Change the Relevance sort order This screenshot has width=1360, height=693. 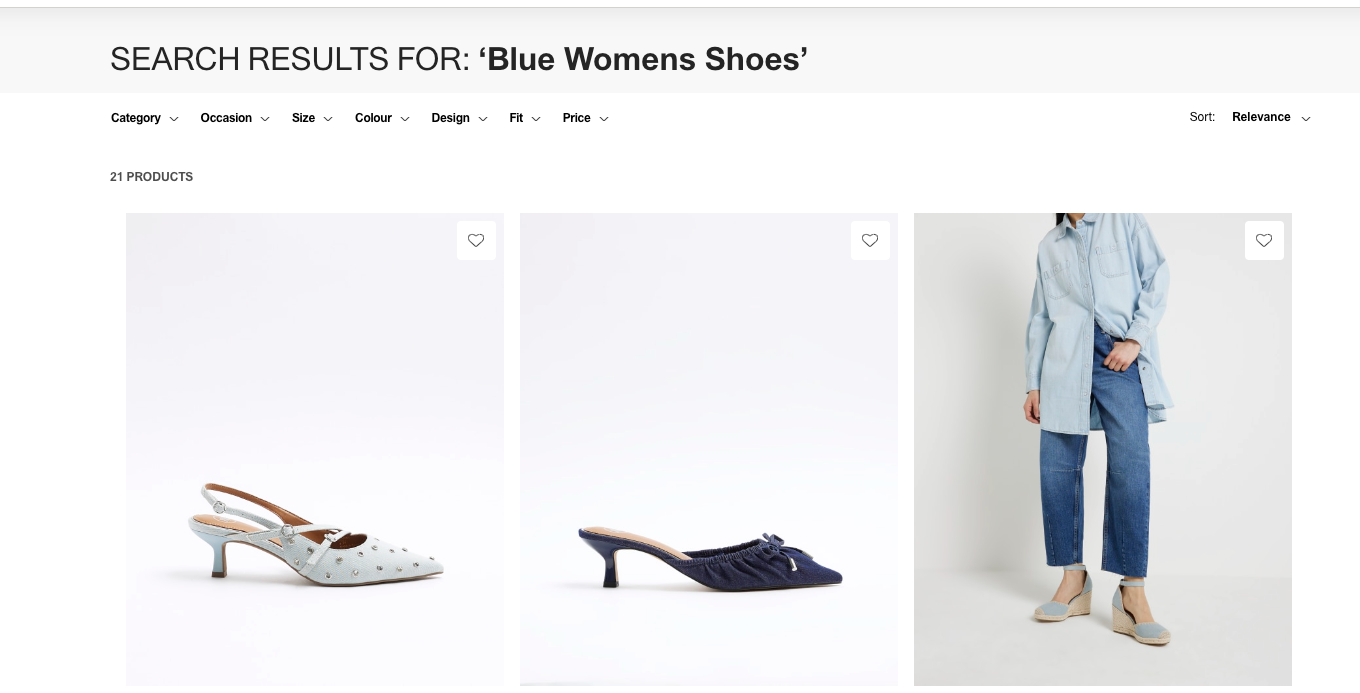click(1261, 117)
